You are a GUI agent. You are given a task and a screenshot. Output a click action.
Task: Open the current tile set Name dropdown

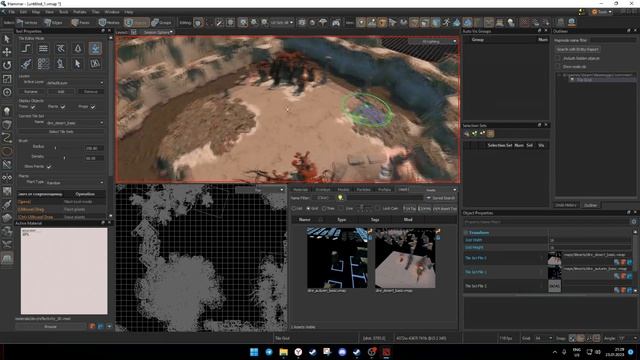(x=75, y=123)
